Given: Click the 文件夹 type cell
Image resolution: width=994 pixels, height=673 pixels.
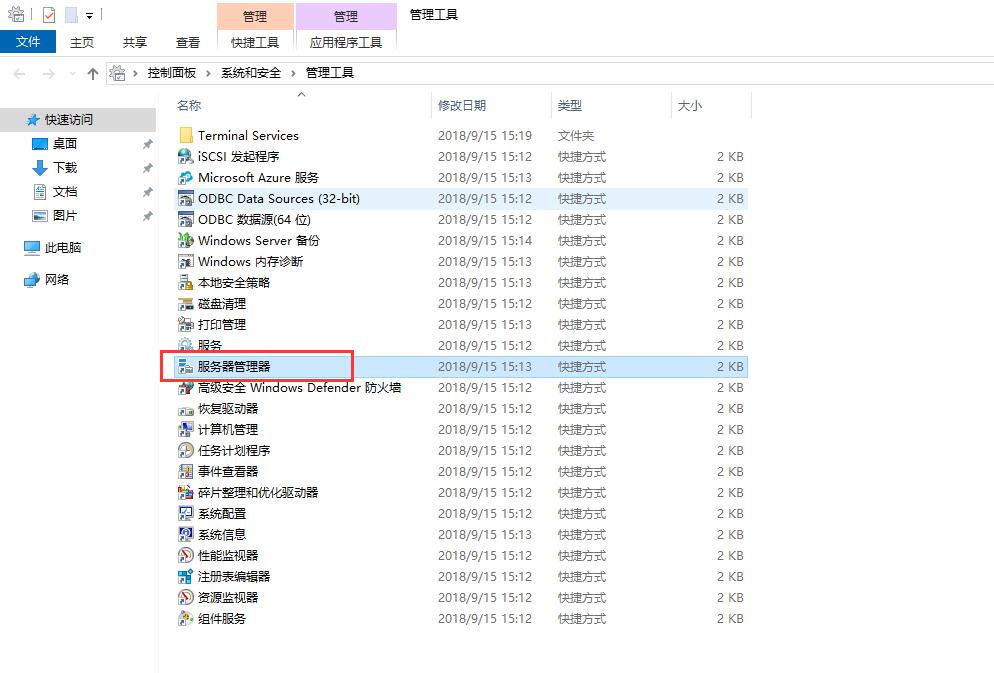Looking at the screenshot, I should click(576, 136).
